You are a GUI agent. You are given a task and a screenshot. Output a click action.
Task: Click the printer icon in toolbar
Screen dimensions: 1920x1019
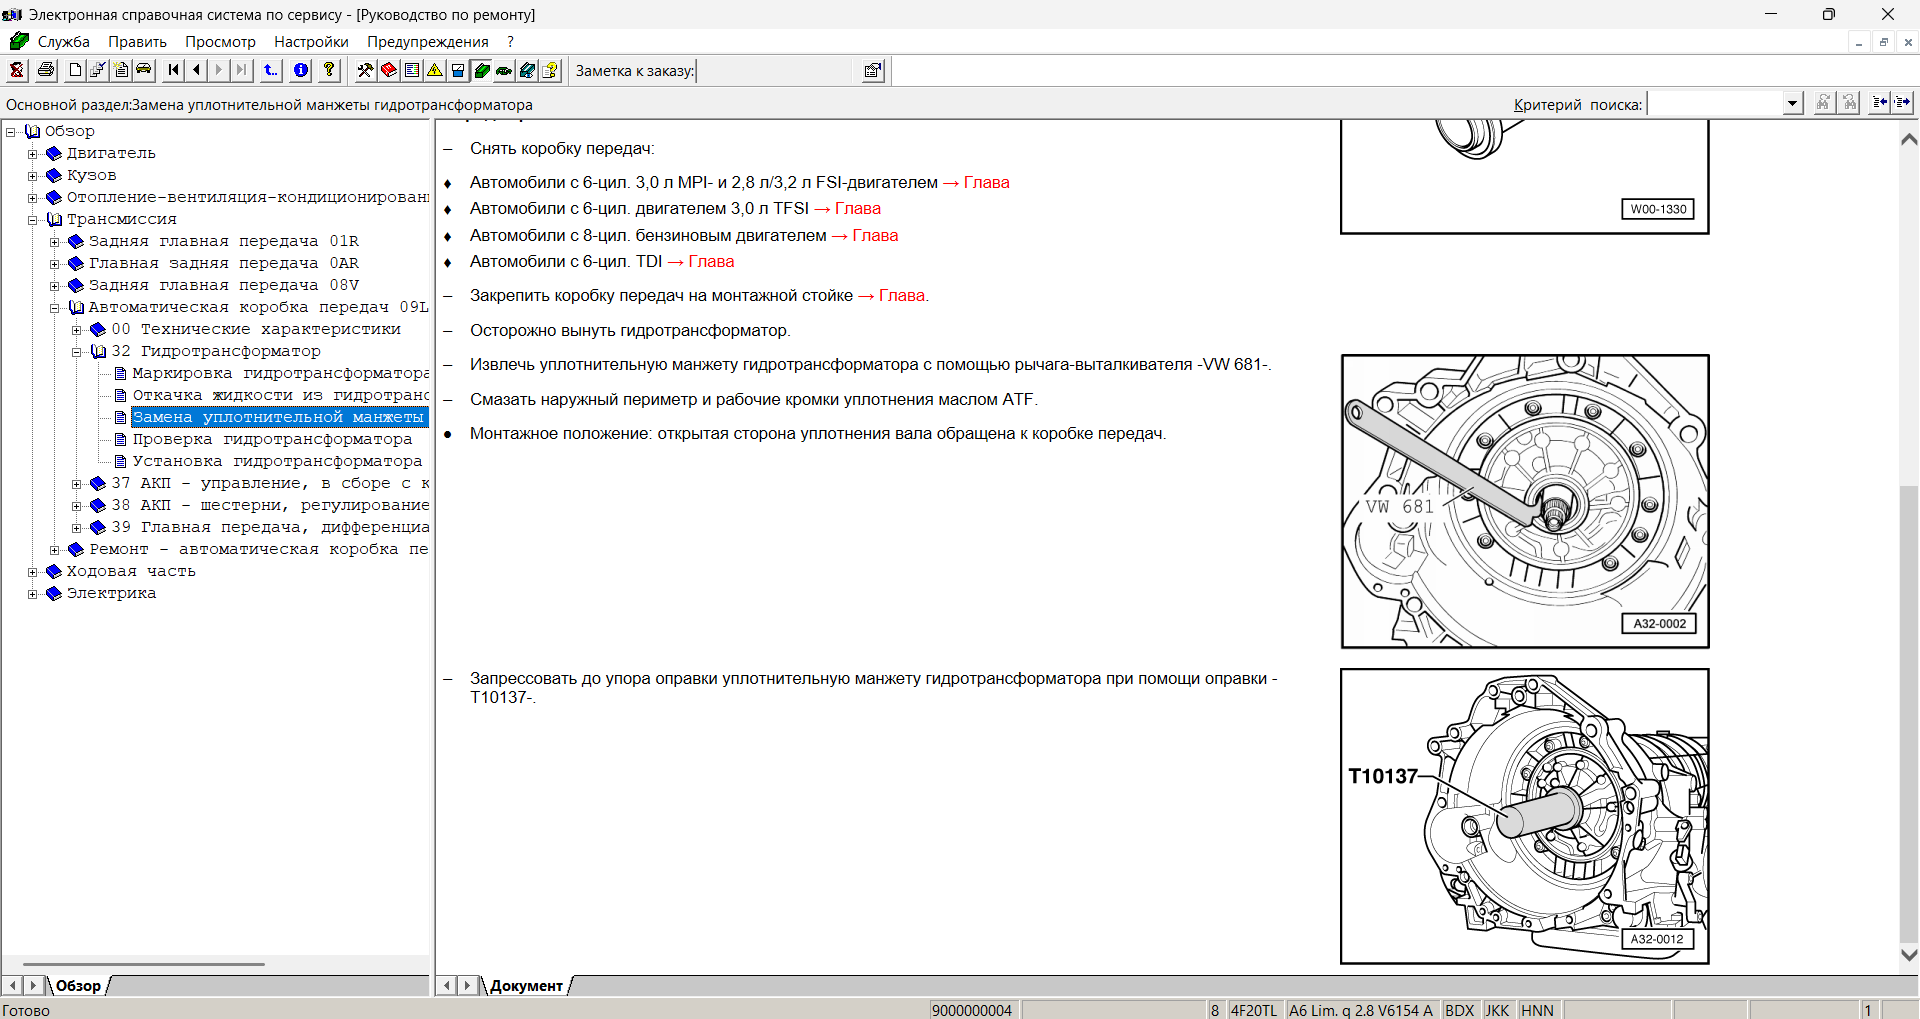click(46, 70)
